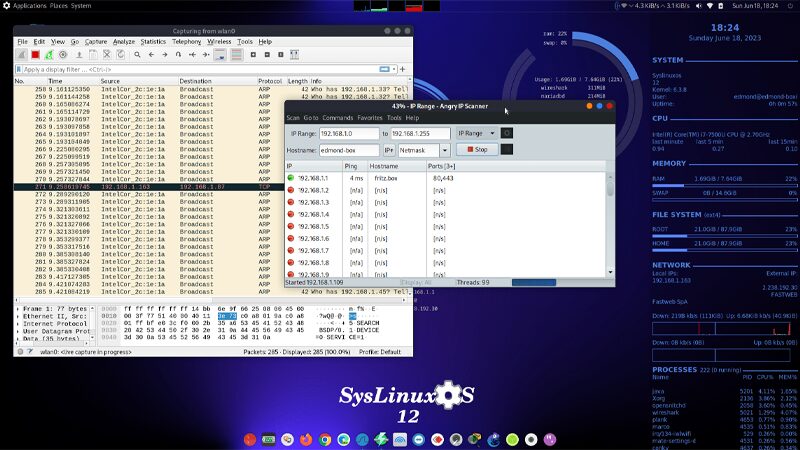This screenshot has width=800, height=450.
Task: Open the Statistics menu in Wireshark
Action: 153,41
